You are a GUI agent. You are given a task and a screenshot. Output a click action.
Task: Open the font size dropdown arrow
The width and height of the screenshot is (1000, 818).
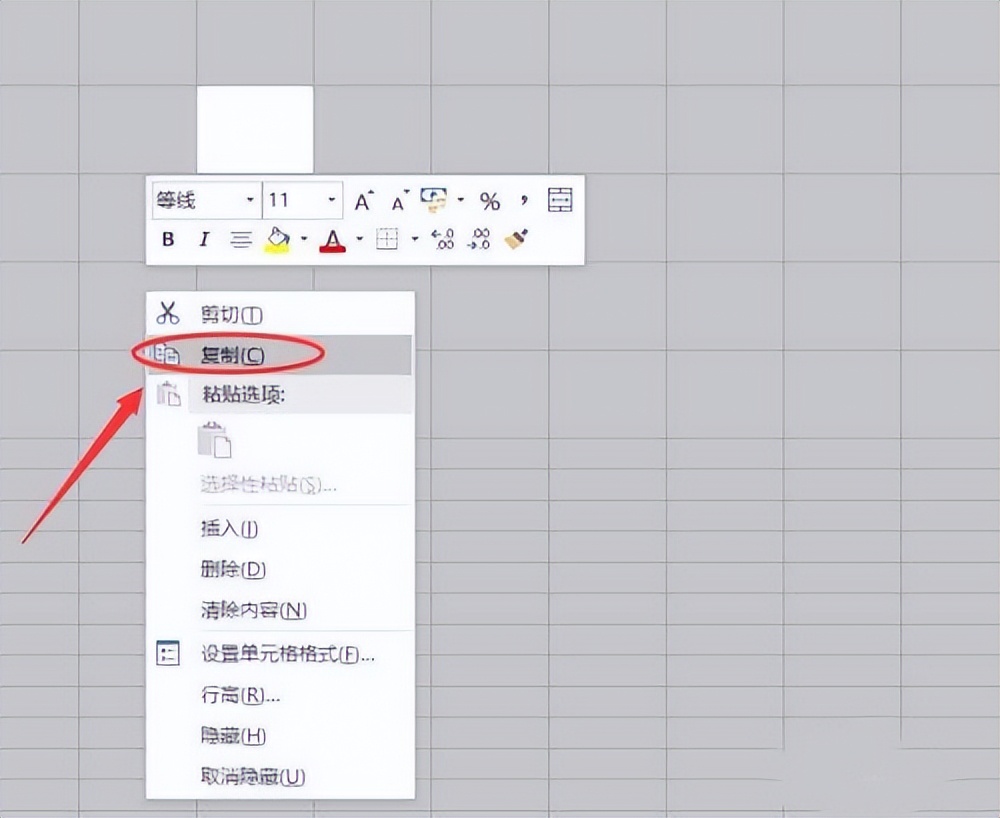(x=332, y=200)
